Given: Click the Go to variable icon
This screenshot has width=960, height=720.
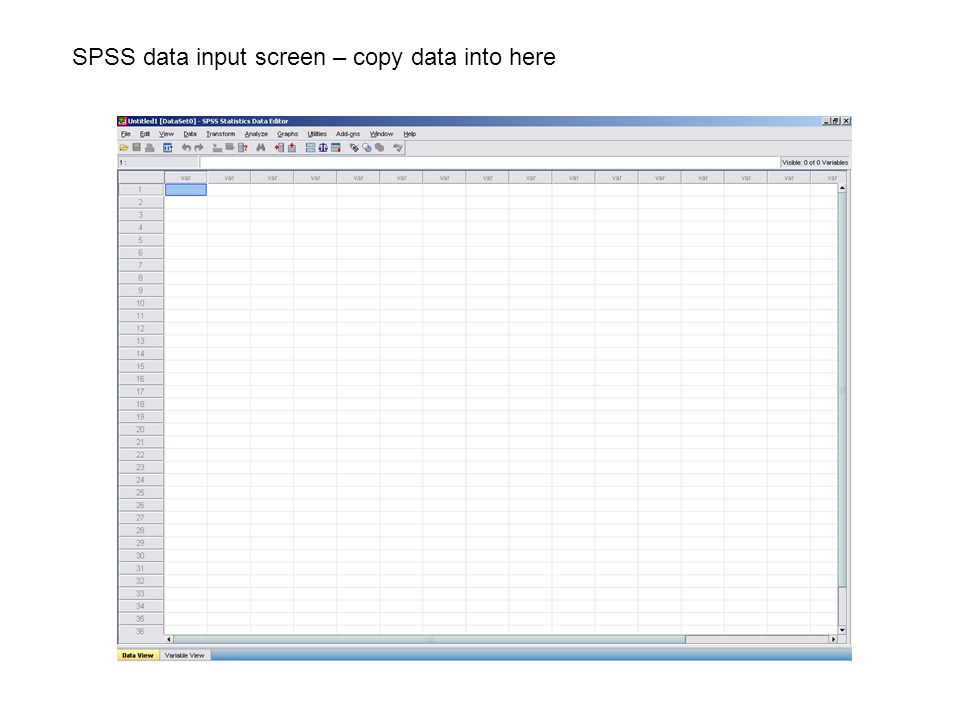Looking at the screenshot, I should [230, 147].
